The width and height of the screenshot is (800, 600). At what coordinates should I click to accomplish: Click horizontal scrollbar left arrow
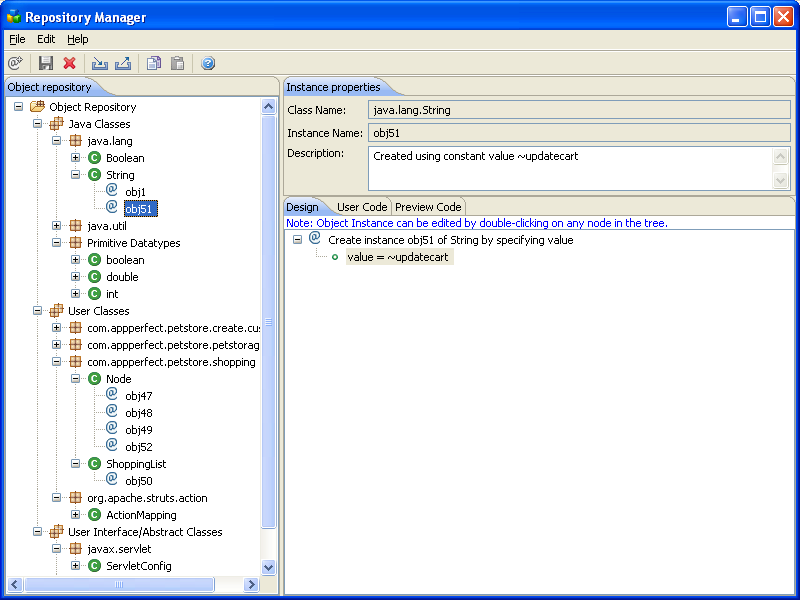point(14,584)
